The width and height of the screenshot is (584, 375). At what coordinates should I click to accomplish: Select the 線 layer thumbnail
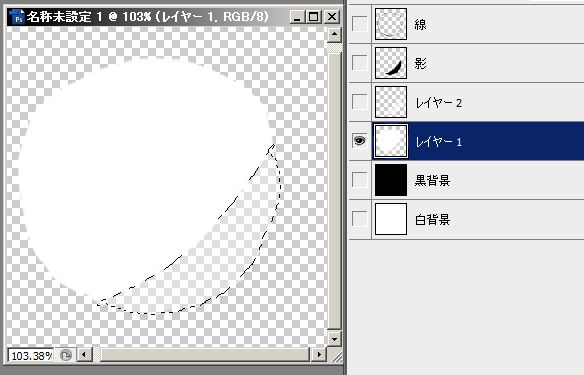[391, 24]
